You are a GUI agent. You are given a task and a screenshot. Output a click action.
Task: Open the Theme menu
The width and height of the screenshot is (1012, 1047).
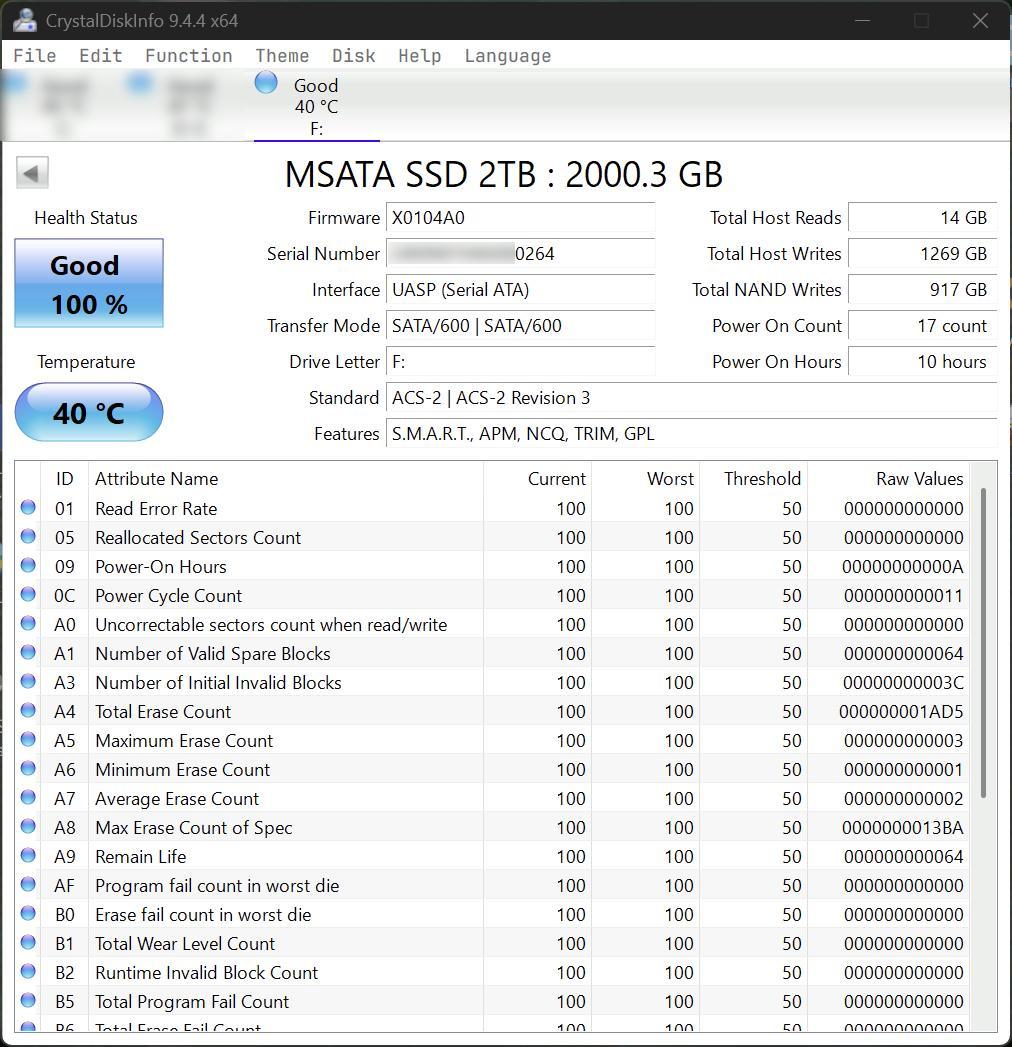(282, 56)
